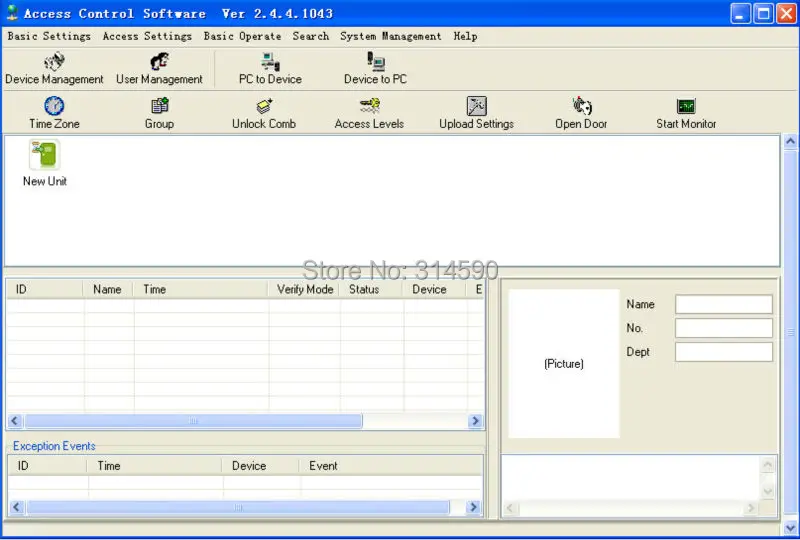Click main window scroll down arrow
Image resolution: width=800 pixels, height=540 pixels.
click(x=790, y=528)
